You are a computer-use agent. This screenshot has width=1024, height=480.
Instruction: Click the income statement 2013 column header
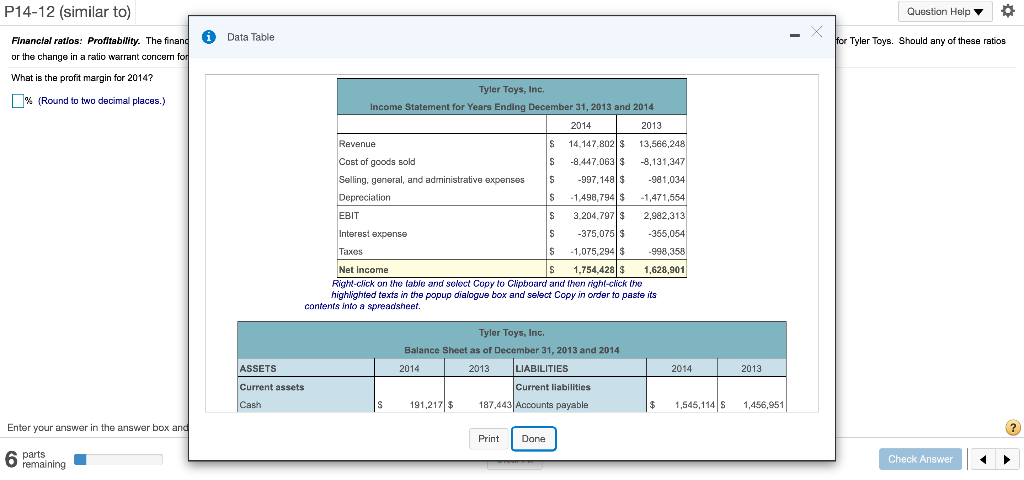click(651, 125)
